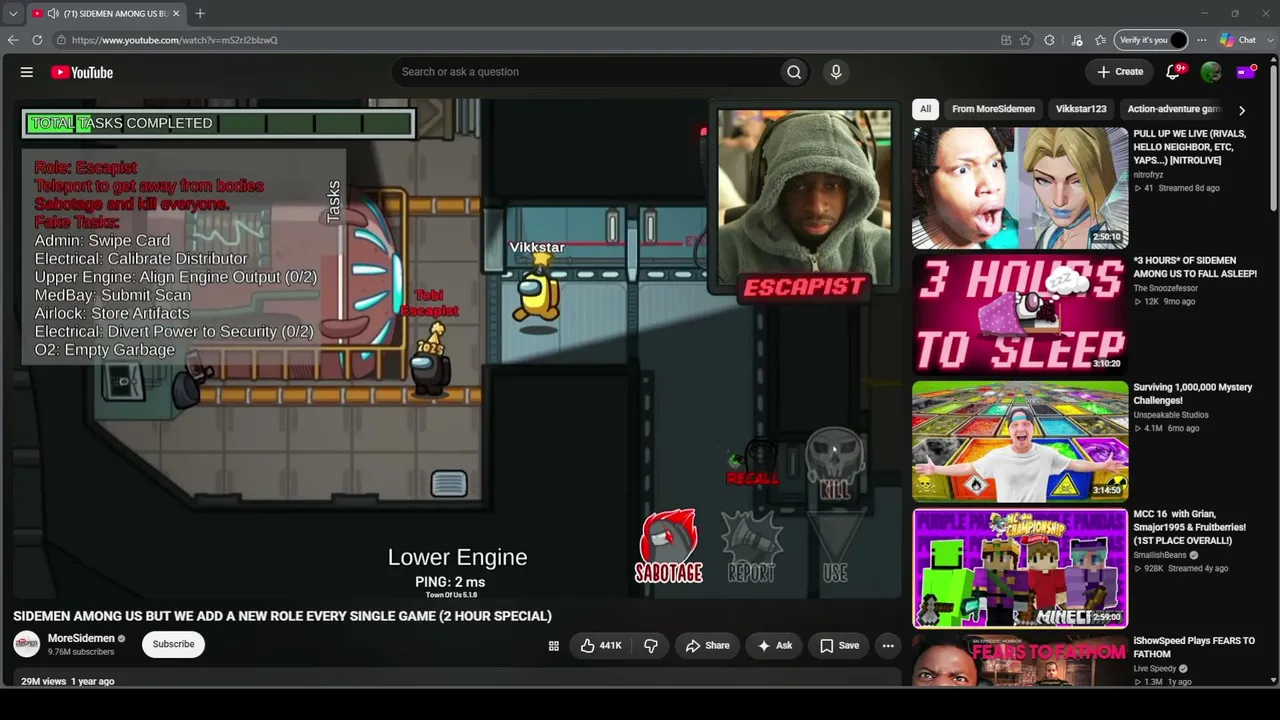
Task: Open the MoreSidemen channel name link
Action: pyautogui.click(x=81, y=638)
